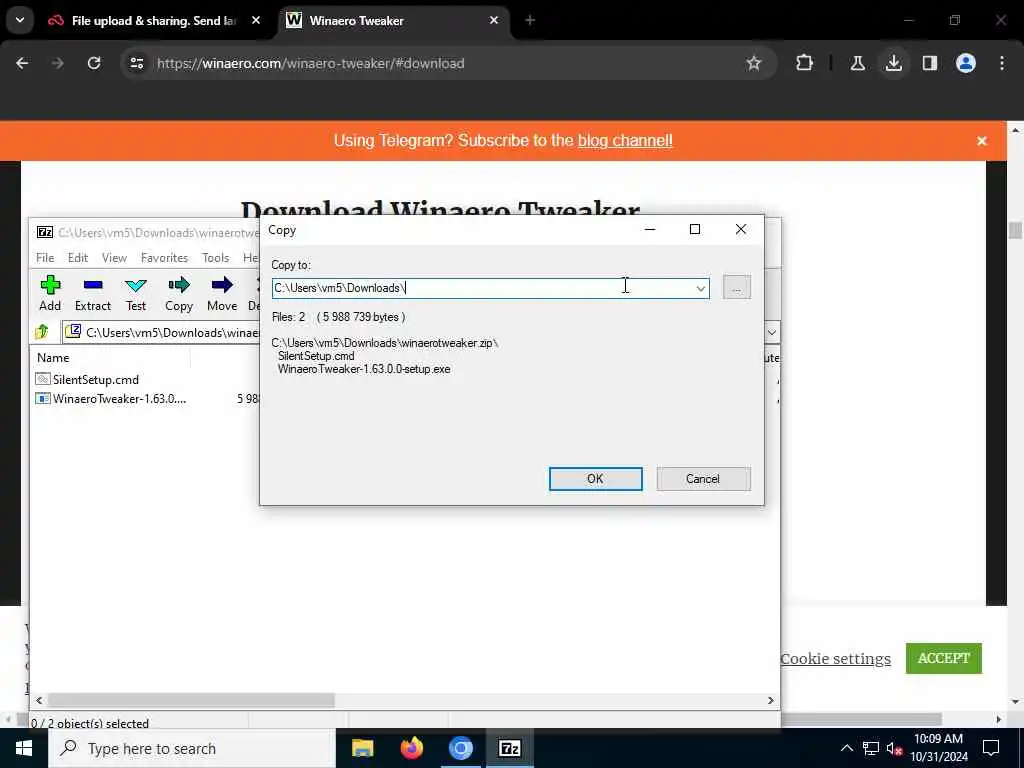Click the webpage vertical scrollbar thumb
1024x768 pixels.
(x=1015, y=231)
